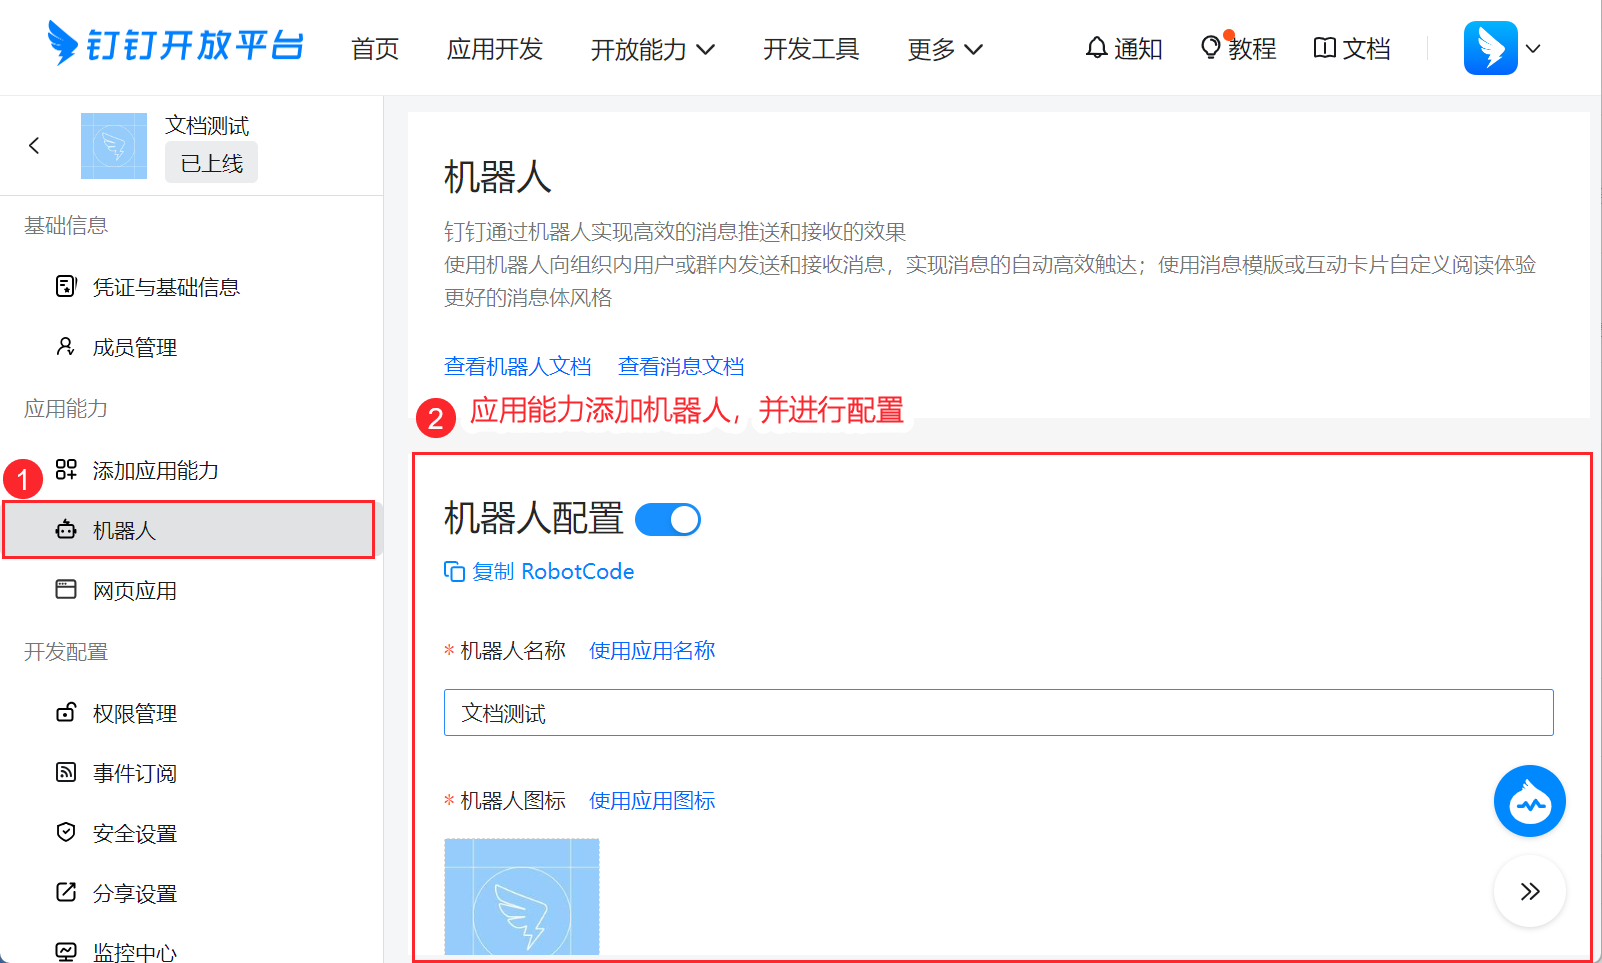Click the 成员管理 person icon
Viewport: 1602px width, 963px height.
(66, 347)
